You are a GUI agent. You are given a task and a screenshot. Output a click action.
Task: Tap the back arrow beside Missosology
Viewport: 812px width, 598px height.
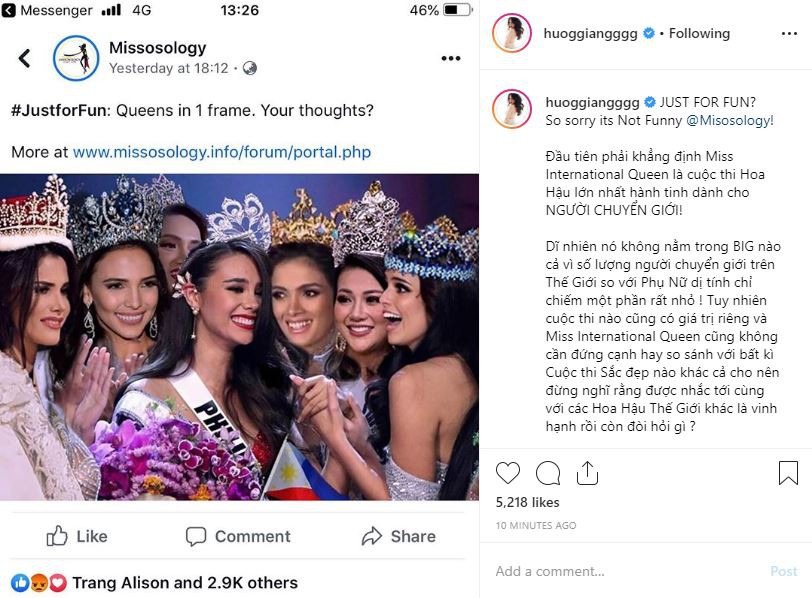pyautogui.click(x=25, y=58)
